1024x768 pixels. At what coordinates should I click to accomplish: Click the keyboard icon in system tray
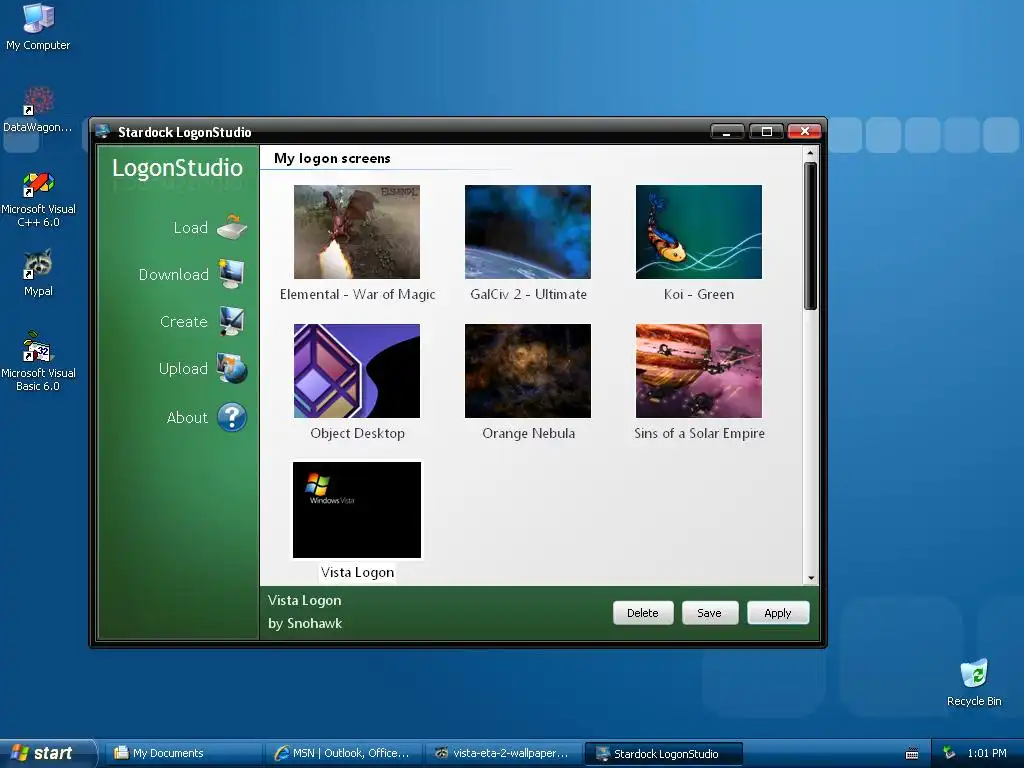(912, 754)
